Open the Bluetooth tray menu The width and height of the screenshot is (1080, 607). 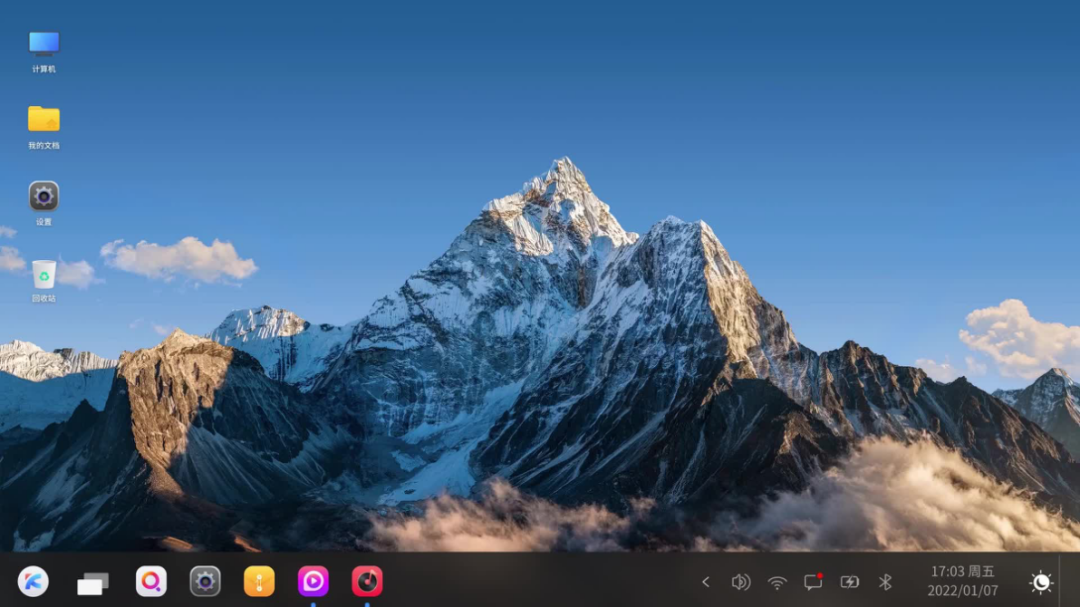pos(885,582)
